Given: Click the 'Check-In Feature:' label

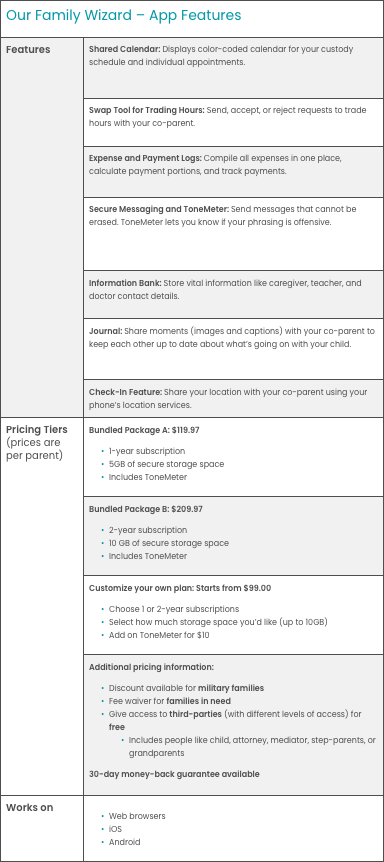Looking at the screenshot, I should 125,393.
